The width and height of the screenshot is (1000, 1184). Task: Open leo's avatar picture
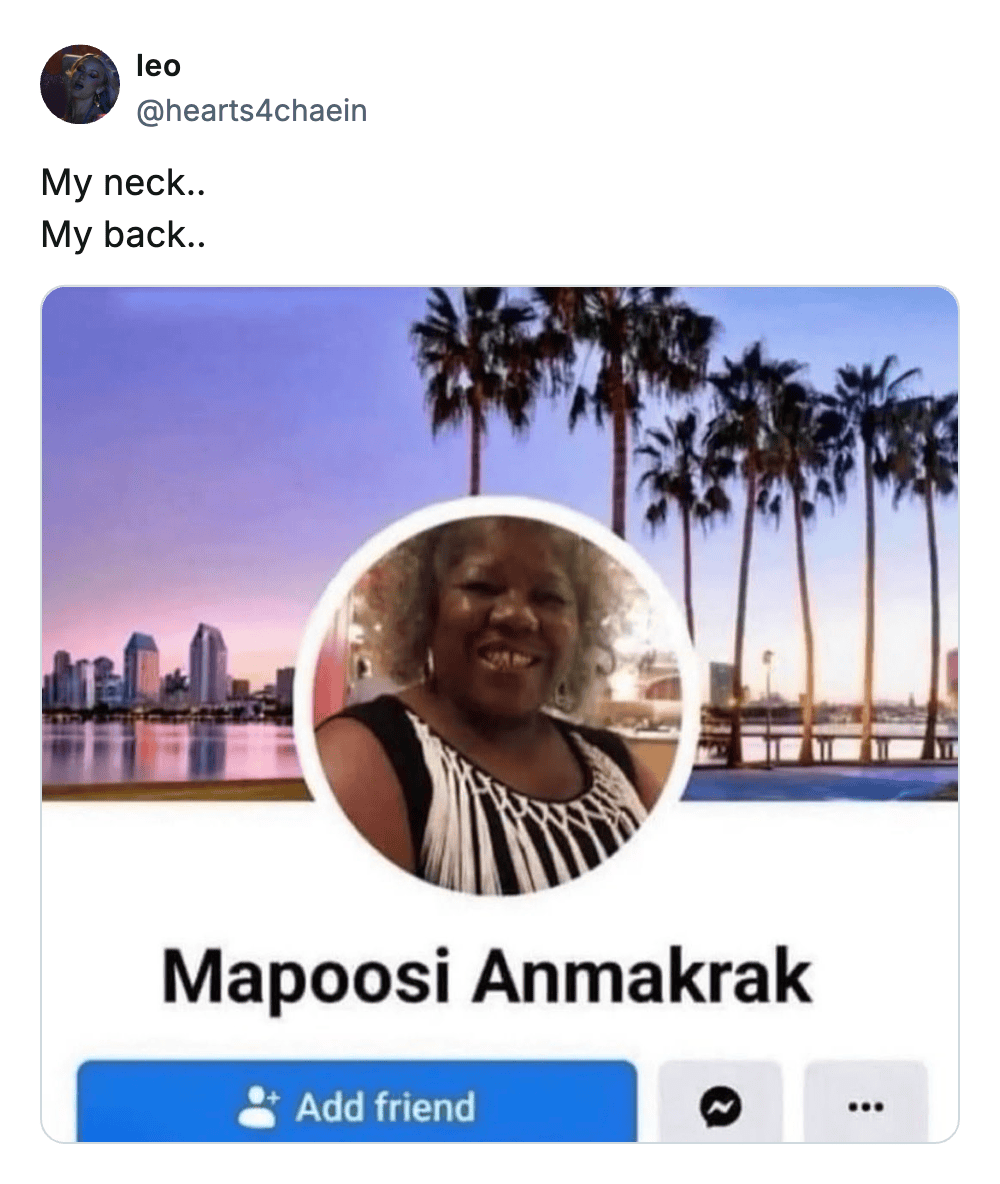[79, 84]
